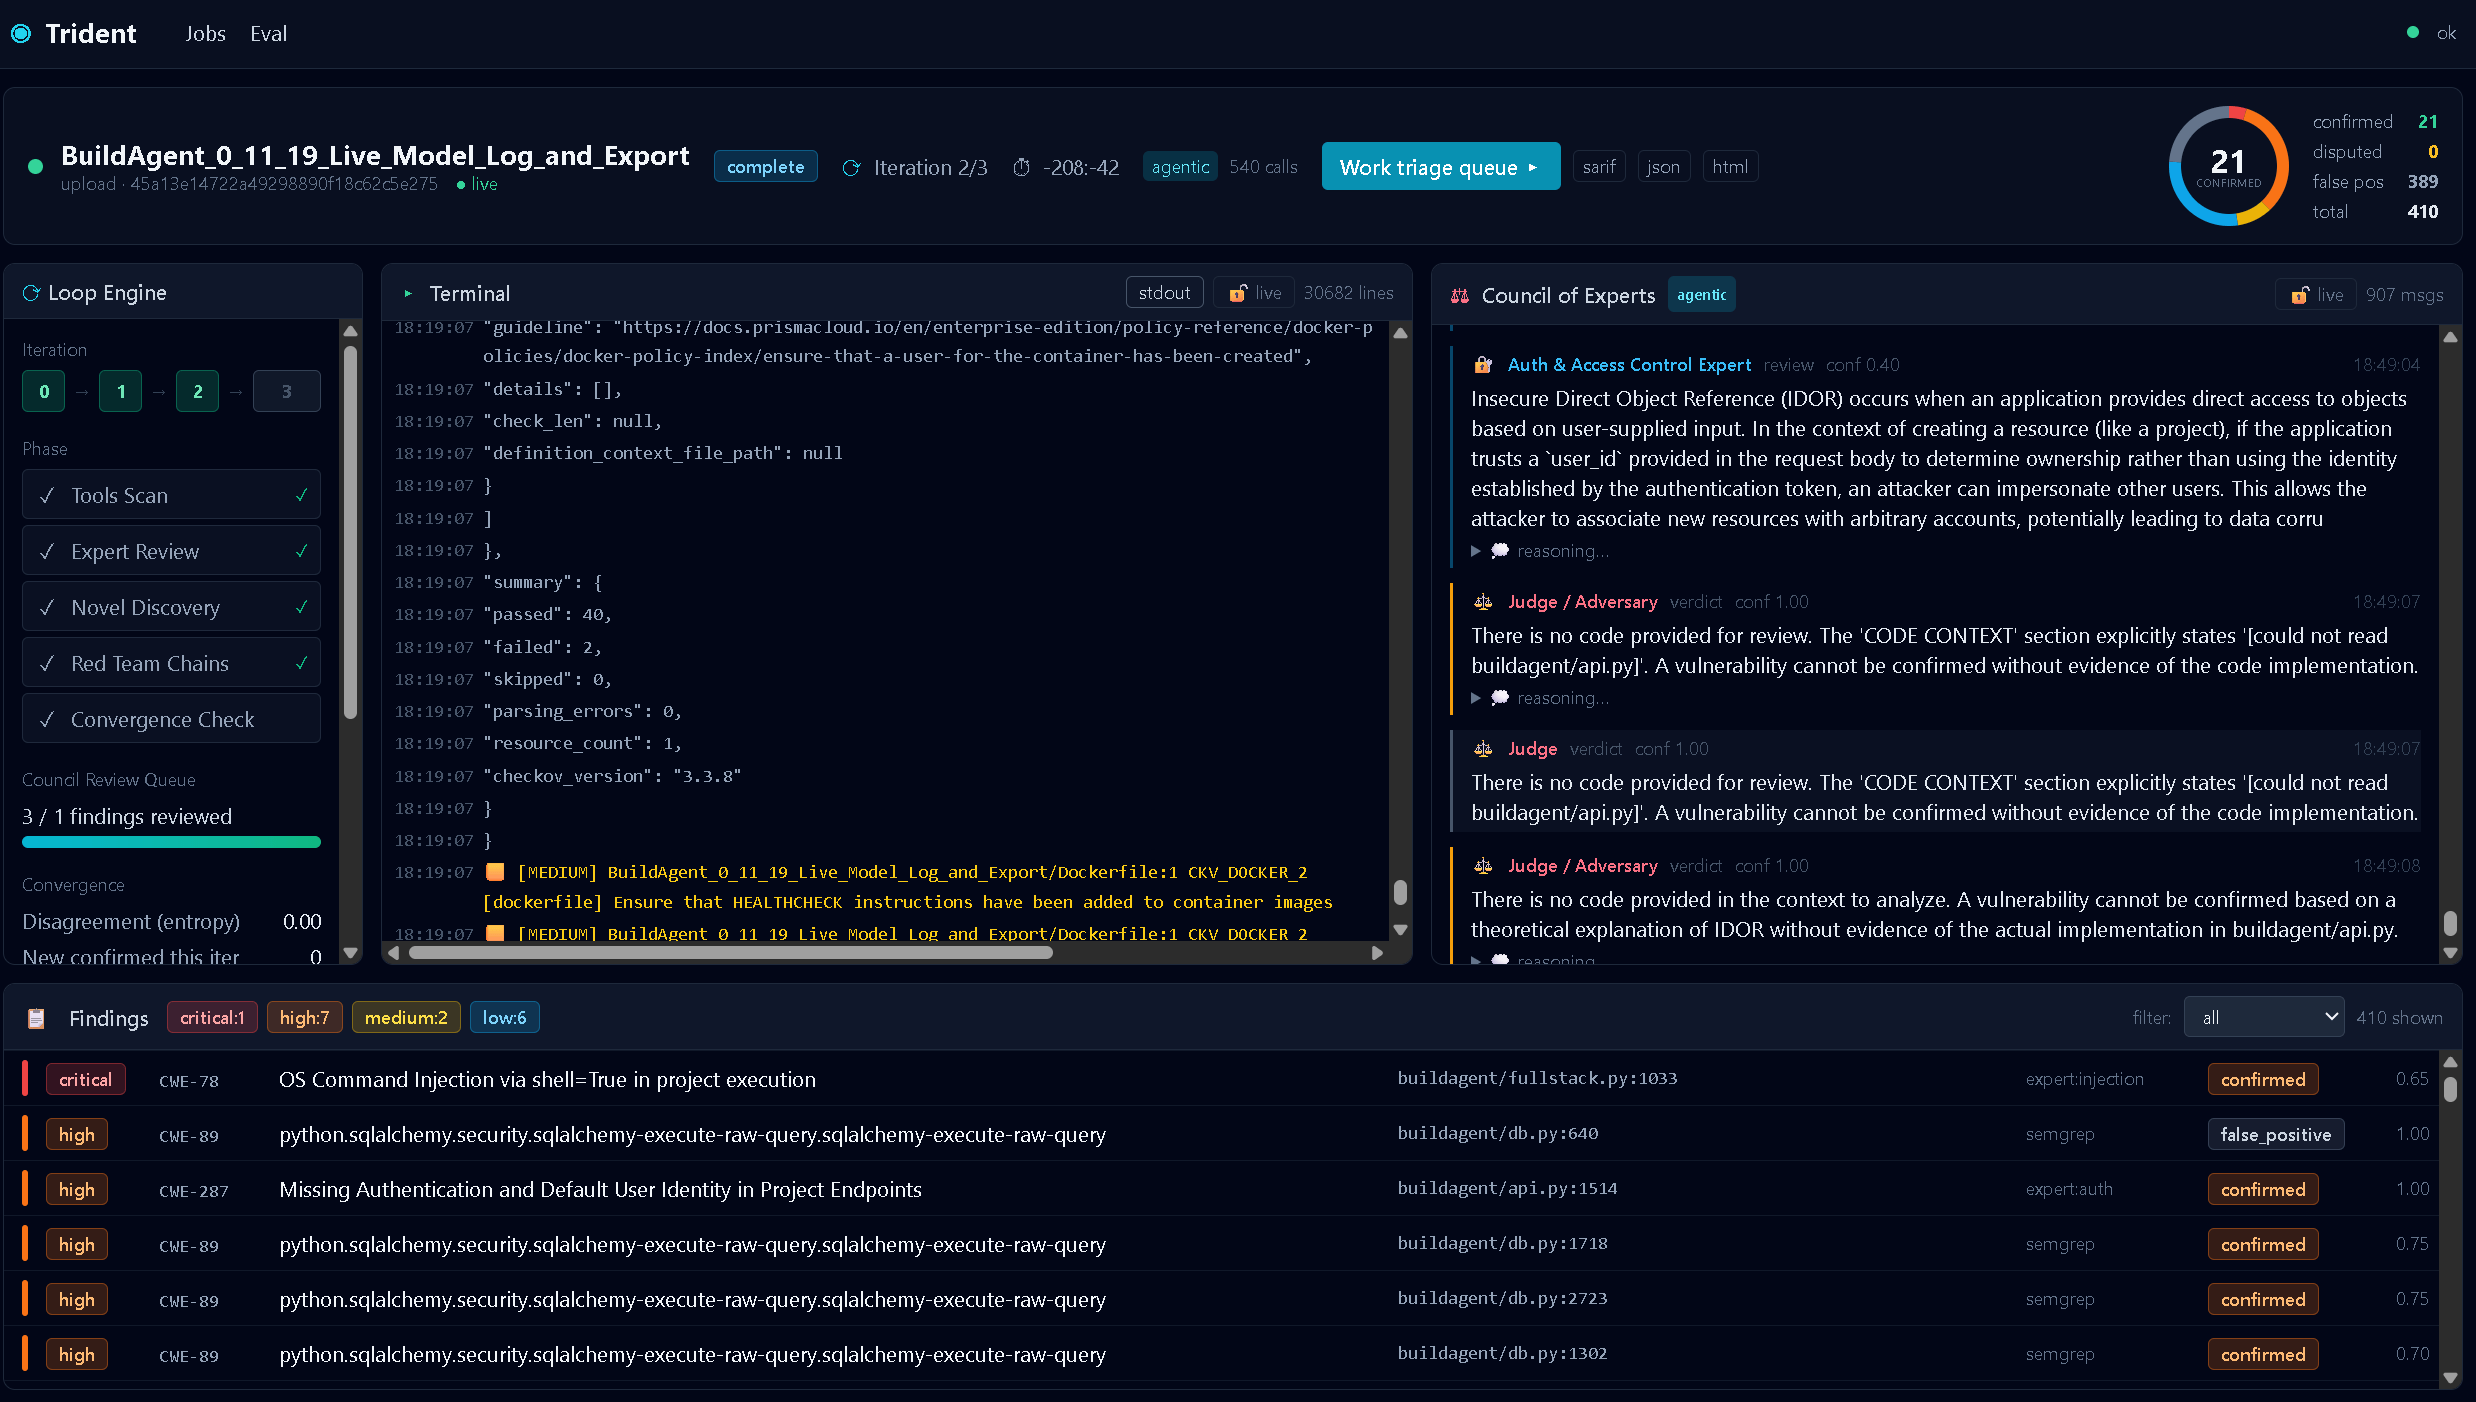Image resolution: width=2476 pixels, height=1402 pixels.
Task: Filter findings by medium:2
Action: 406,1017
